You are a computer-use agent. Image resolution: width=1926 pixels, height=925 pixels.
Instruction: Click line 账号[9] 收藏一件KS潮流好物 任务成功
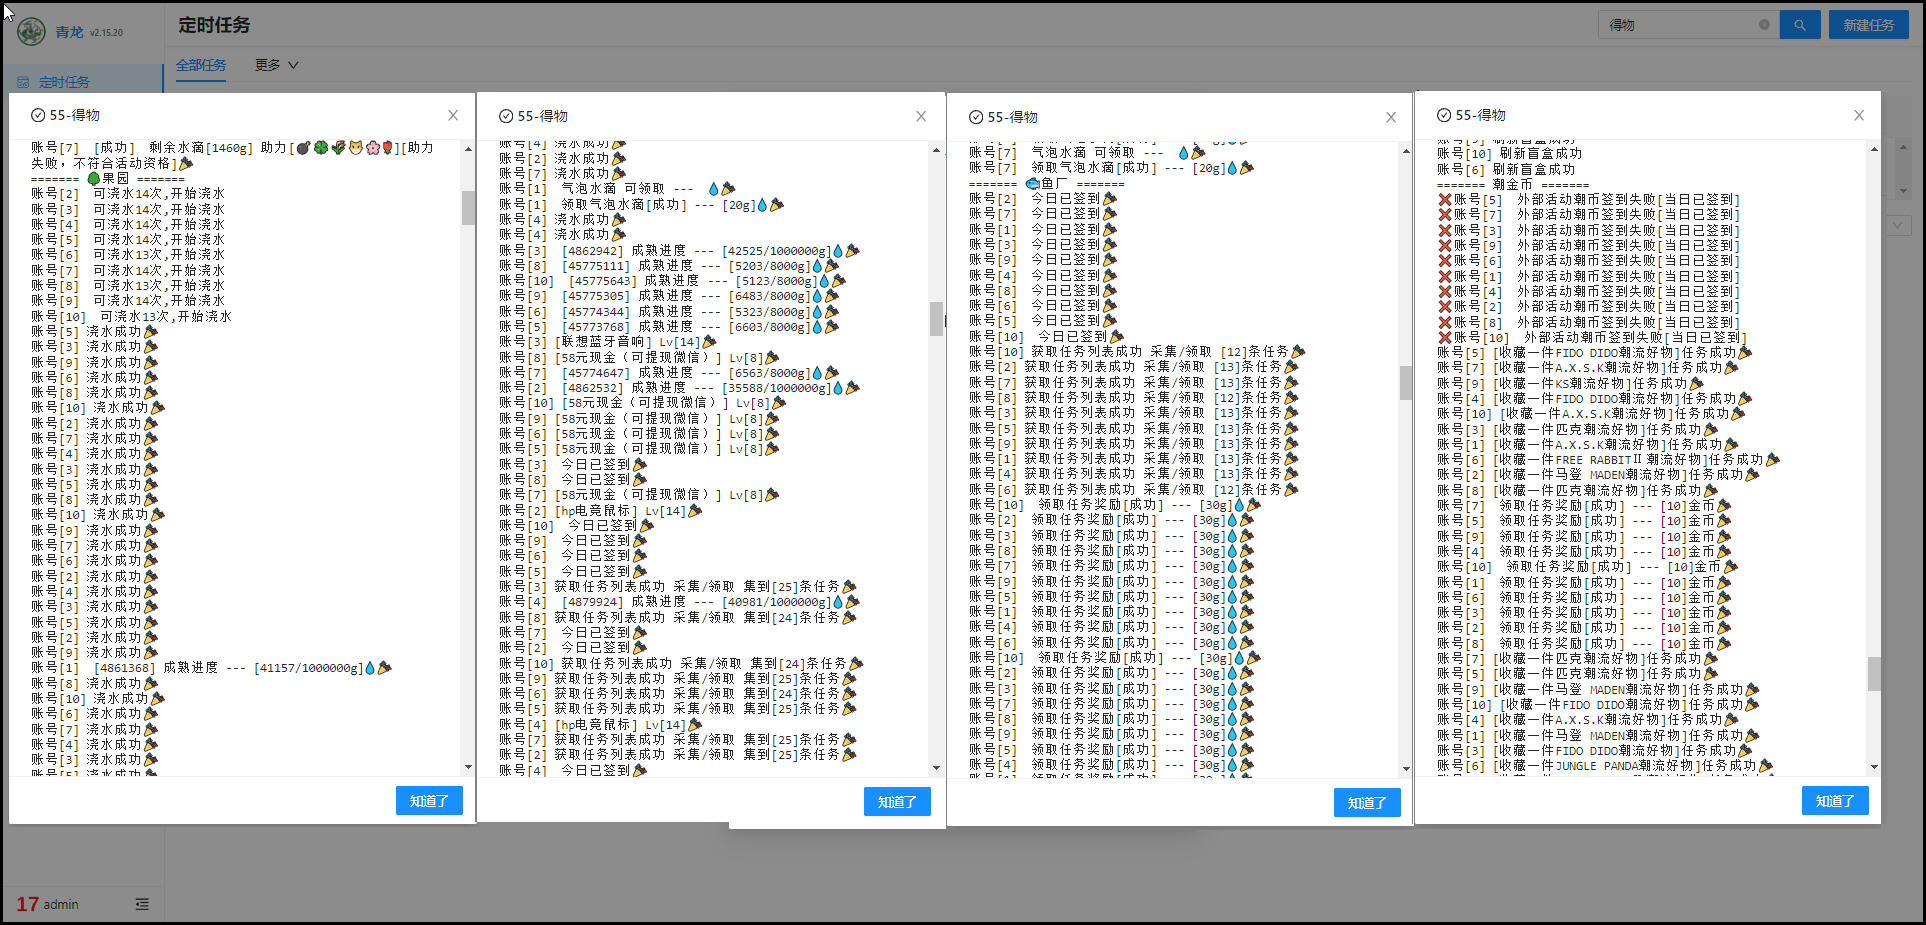[1570, 383]
